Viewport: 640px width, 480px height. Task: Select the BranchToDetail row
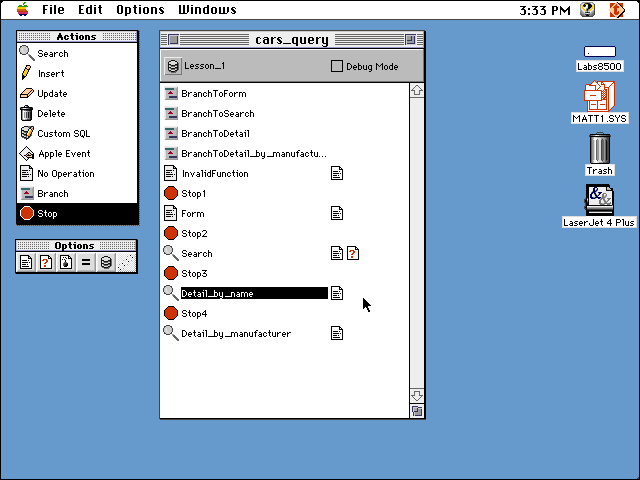pyautogui.click(x=215, y=133)
